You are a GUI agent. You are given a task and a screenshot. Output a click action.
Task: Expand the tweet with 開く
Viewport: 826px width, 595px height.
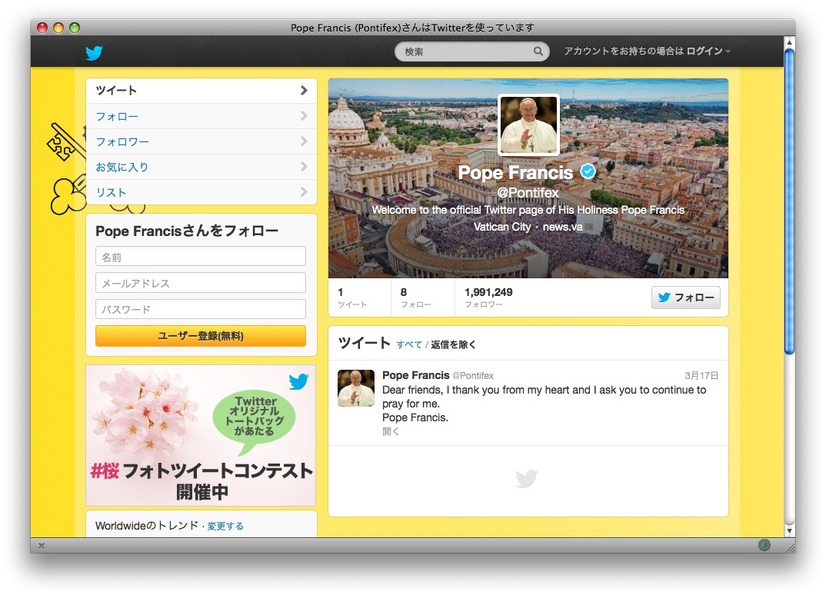tap(390, 432)
